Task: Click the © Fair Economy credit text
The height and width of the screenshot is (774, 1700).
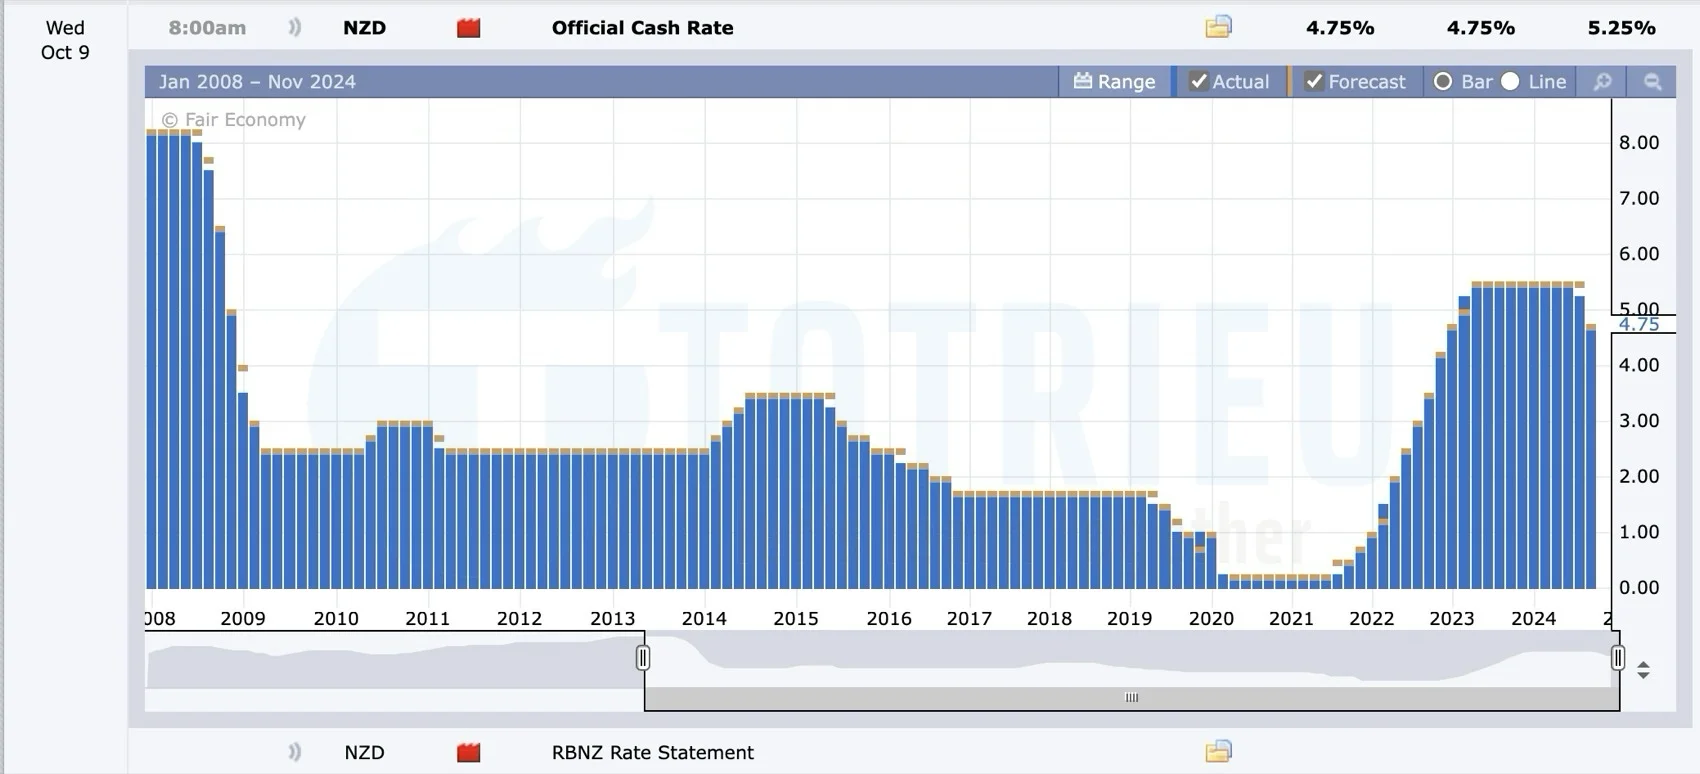Action: [x=233, y=119]
